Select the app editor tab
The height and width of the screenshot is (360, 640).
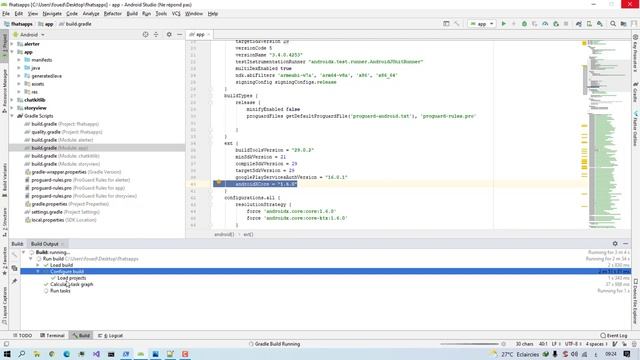(x=199, y=35)
